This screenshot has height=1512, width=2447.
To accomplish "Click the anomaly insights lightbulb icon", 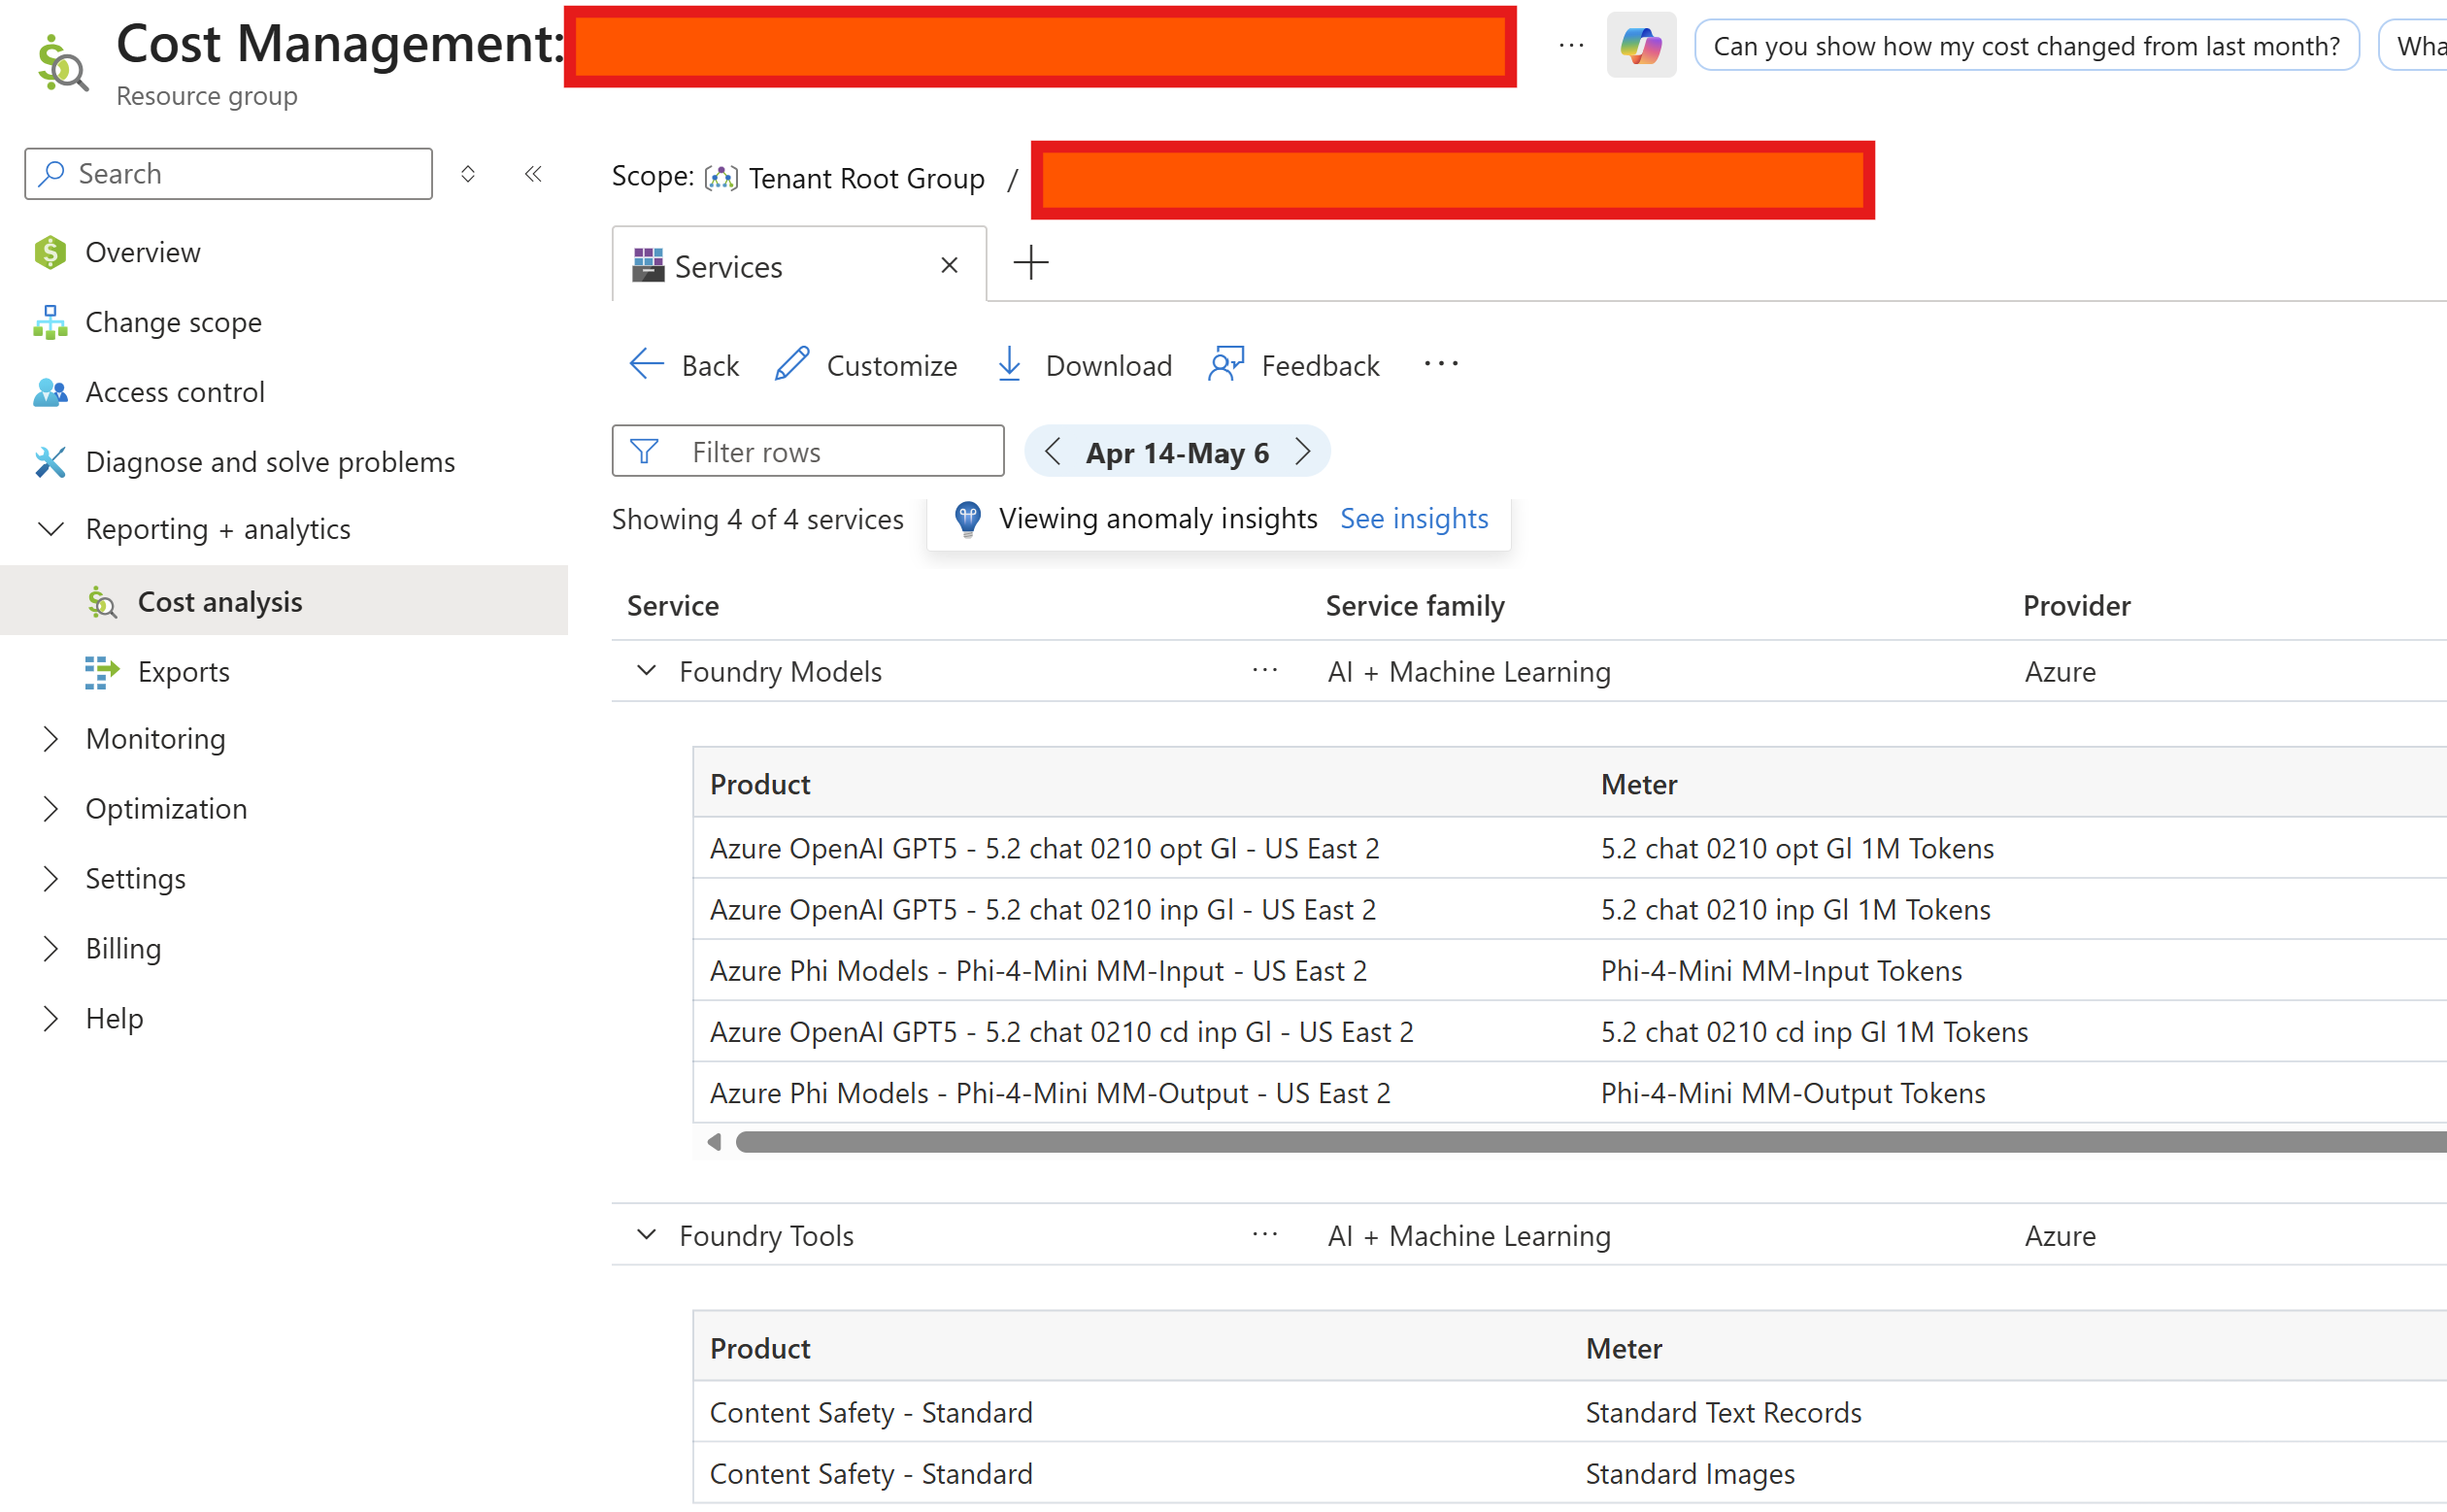I will pos(967,519).
